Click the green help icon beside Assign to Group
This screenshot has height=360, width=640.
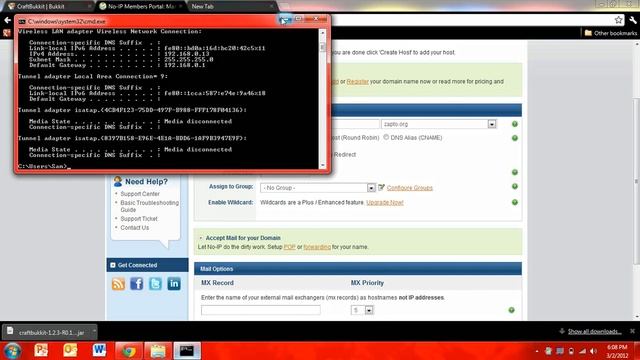[515, 187]
